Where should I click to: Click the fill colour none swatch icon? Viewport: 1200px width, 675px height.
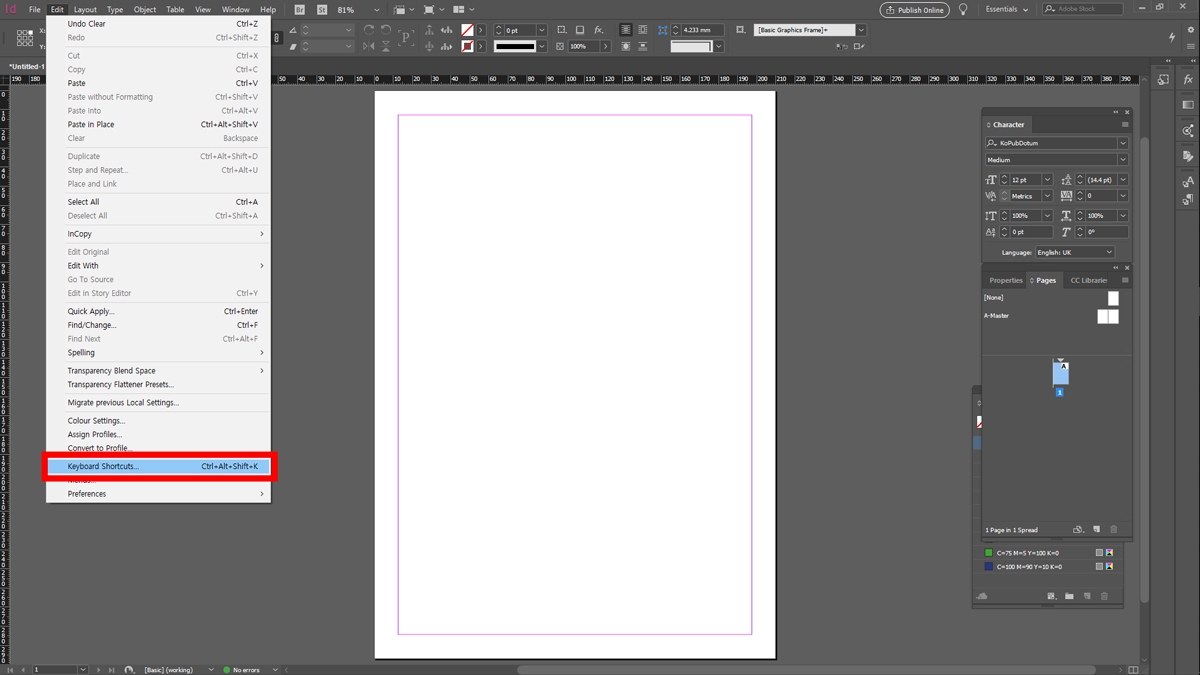[467, 30]
